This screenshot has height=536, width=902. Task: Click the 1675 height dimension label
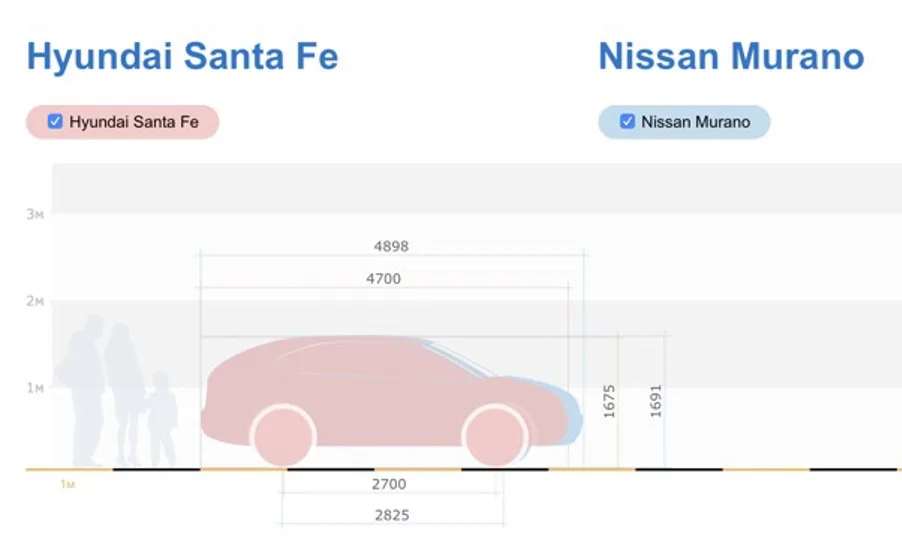point(609,401)
